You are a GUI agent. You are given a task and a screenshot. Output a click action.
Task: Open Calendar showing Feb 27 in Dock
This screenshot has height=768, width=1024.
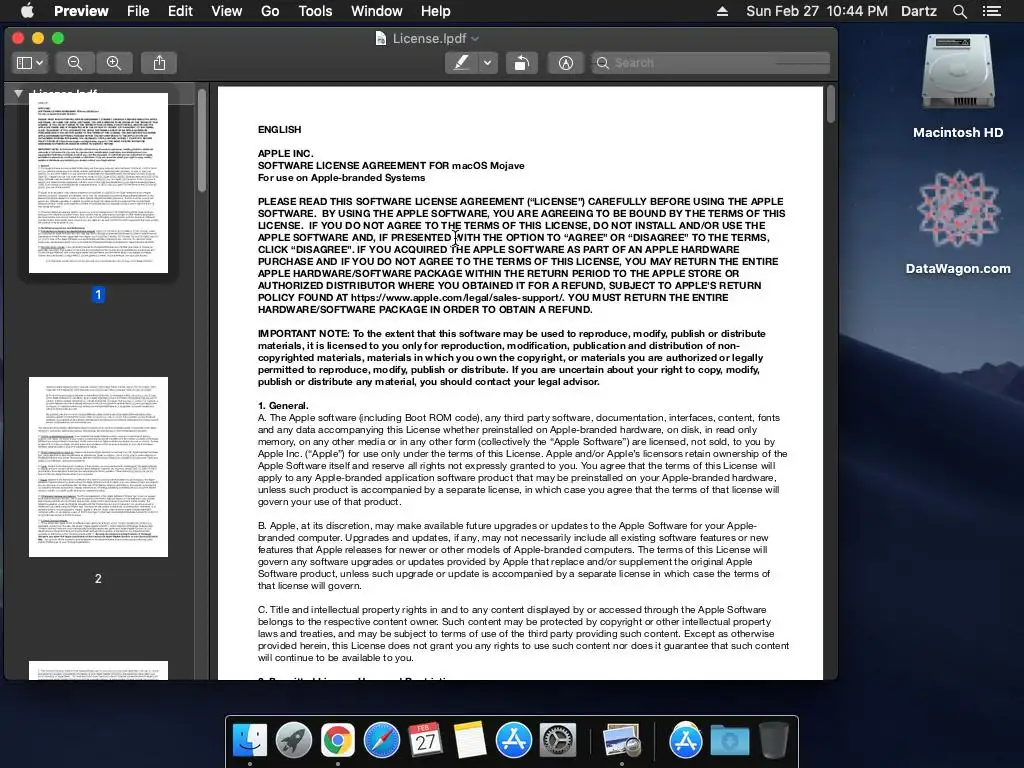(426, 740)
